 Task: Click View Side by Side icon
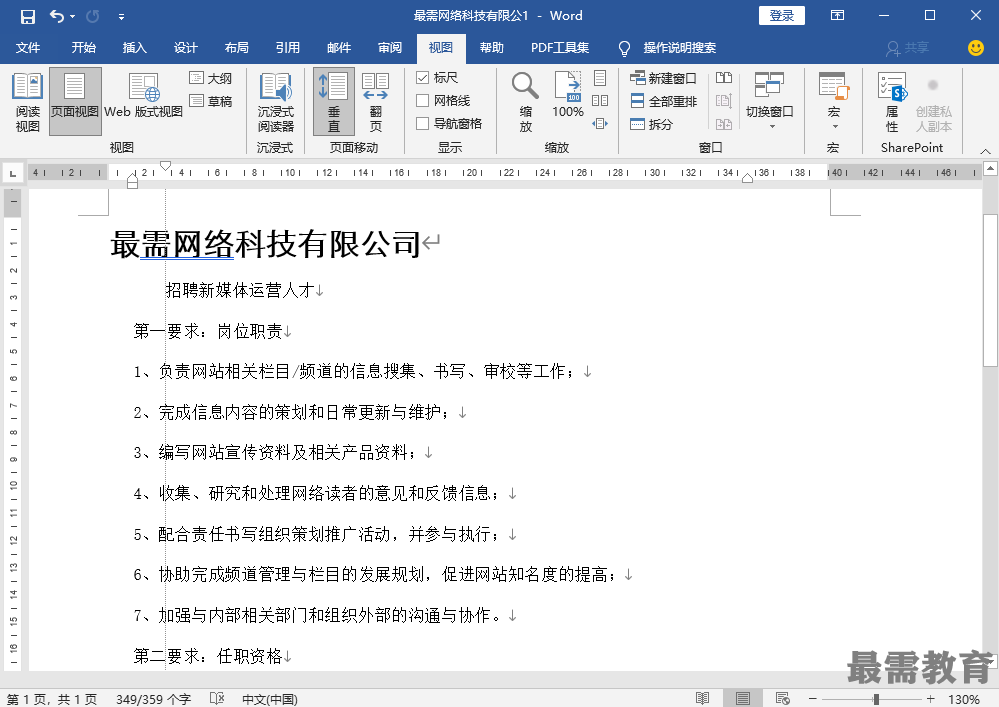(724, 78)
